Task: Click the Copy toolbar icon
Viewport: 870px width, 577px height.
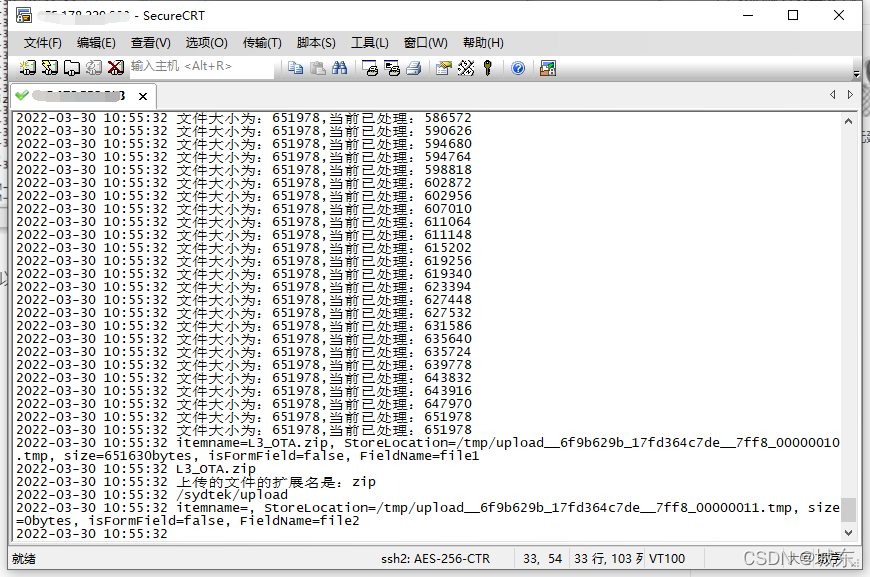Action: [x=295, y=68]
